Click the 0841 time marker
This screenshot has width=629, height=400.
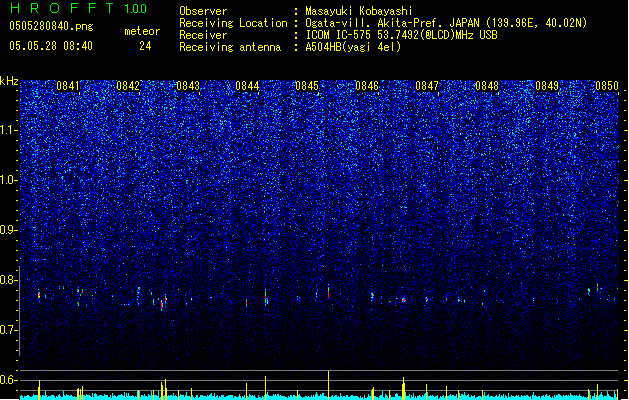68,86
